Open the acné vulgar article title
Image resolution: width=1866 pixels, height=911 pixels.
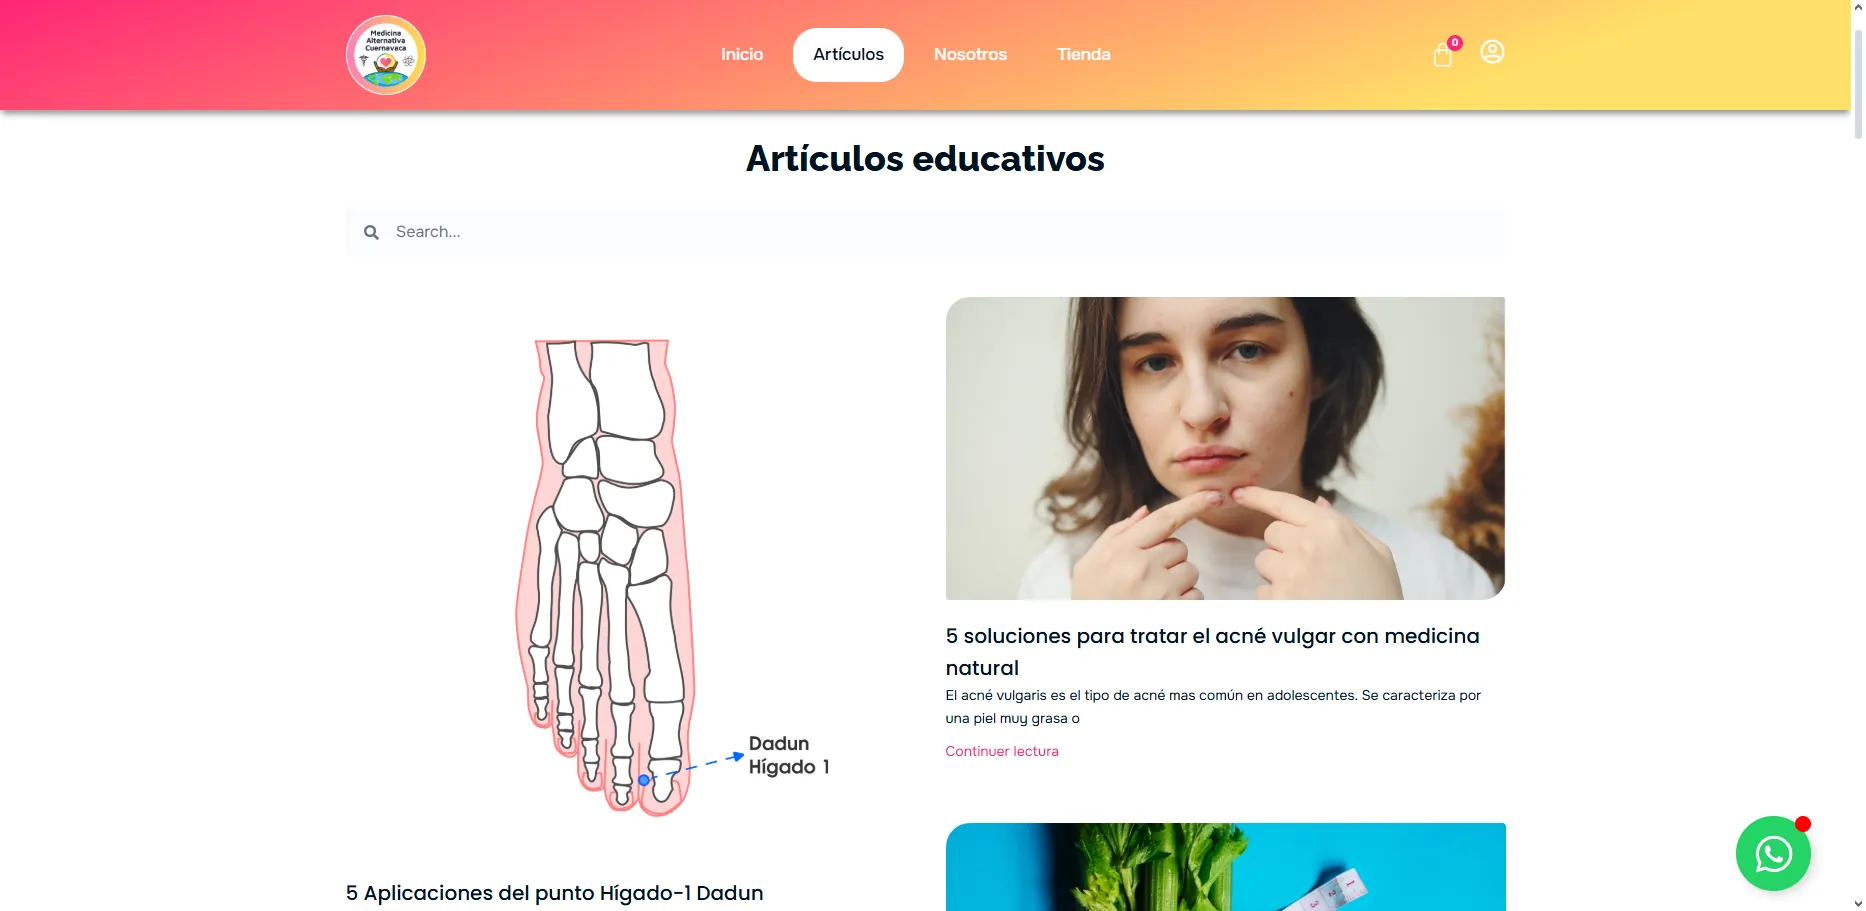pyautogui.click(x=1212, y=652)
